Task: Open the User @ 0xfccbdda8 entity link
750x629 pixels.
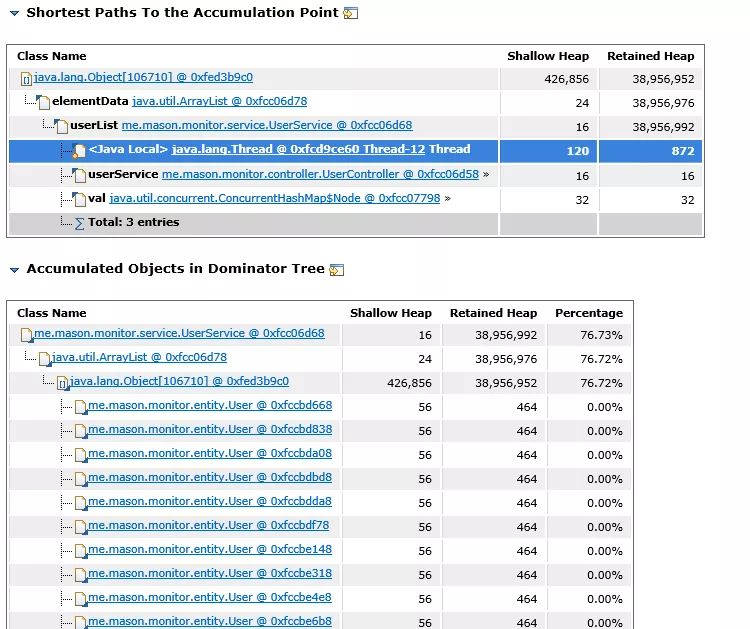Action: [x=210, y=501]
